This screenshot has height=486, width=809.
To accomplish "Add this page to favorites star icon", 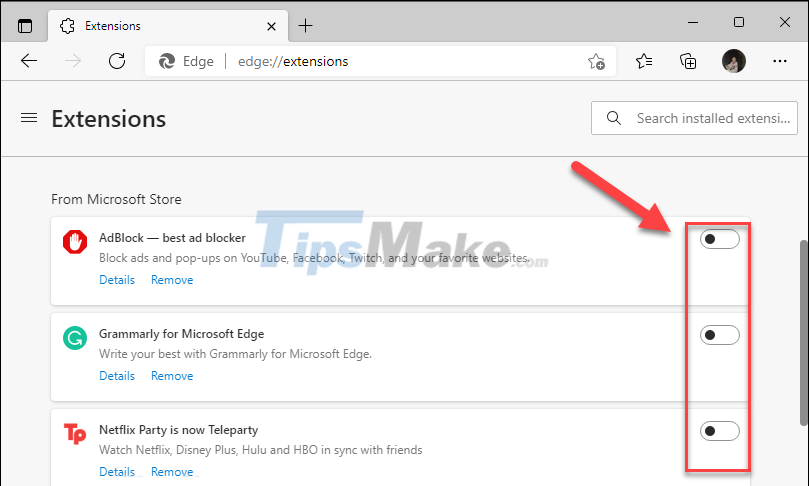I will pyautogui.click(x=596, y=61).
